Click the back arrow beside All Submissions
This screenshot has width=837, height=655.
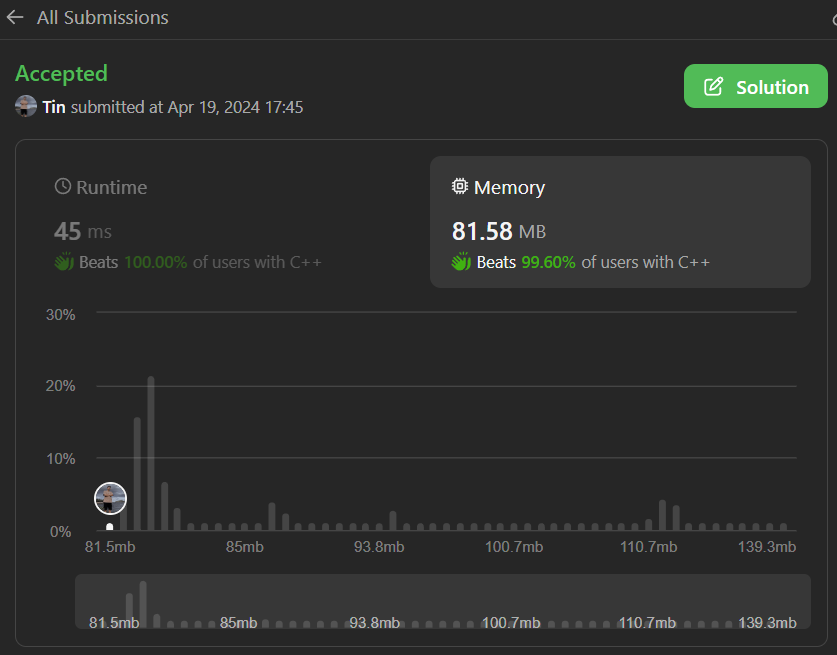point(15,18)
